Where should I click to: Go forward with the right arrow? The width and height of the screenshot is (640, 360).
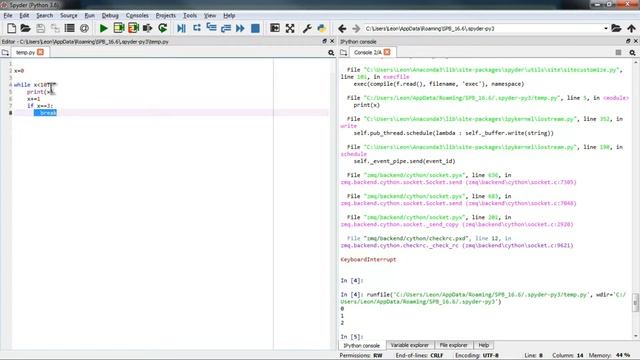coord(356,29)
